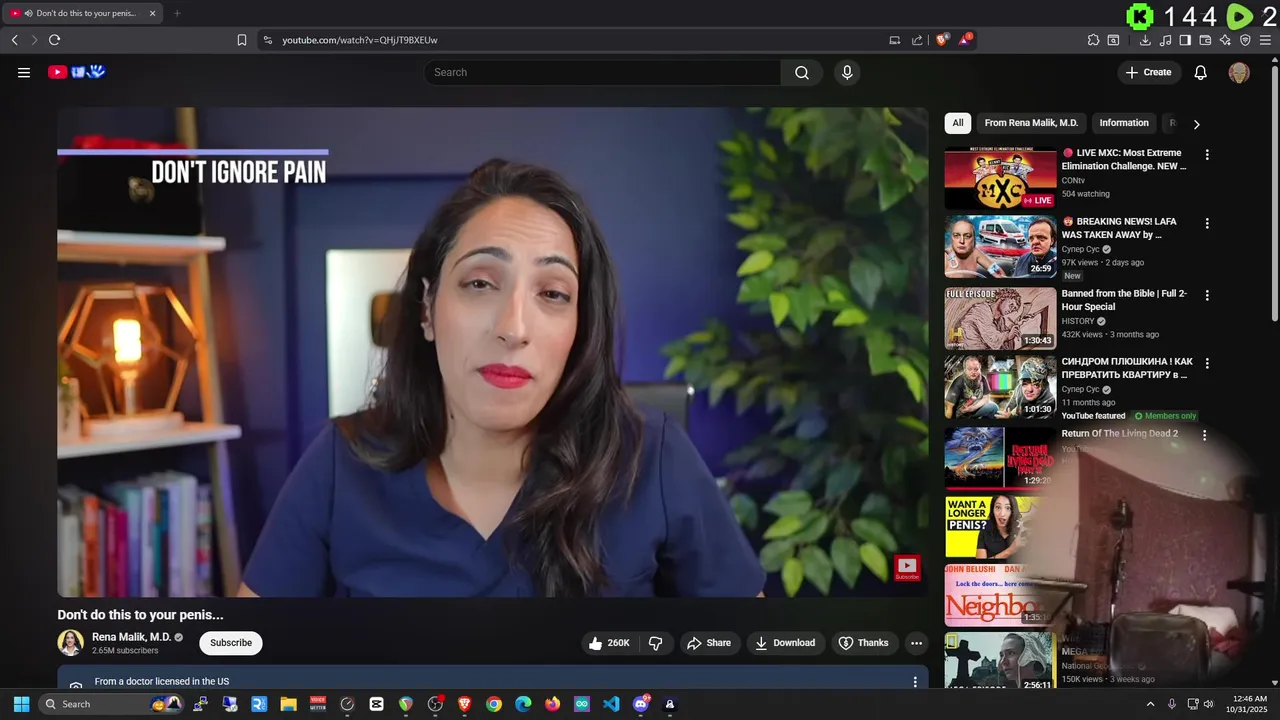Download the video
Viewport: 1280px width, 720px height.
785,643
